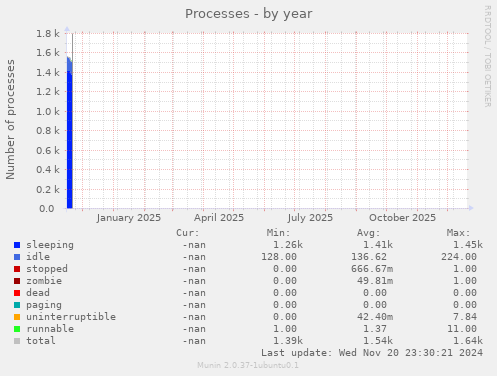
Task: Select the 'stopped' legend label
Action: coord(47,269)
